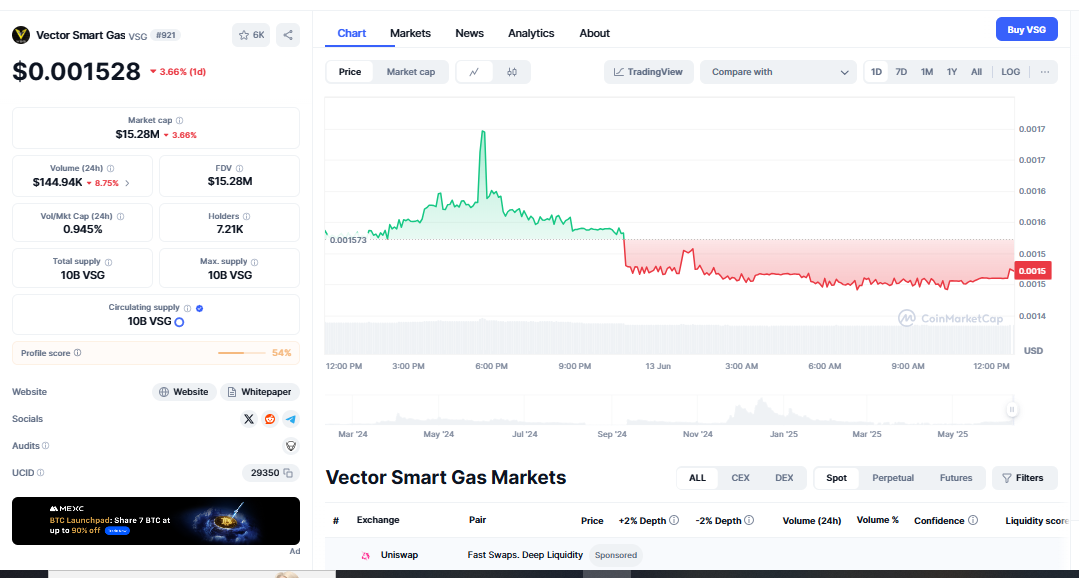Filter markets by DEX
The width and height of the screenshot is (1079, 578).
tap(784, 478)
